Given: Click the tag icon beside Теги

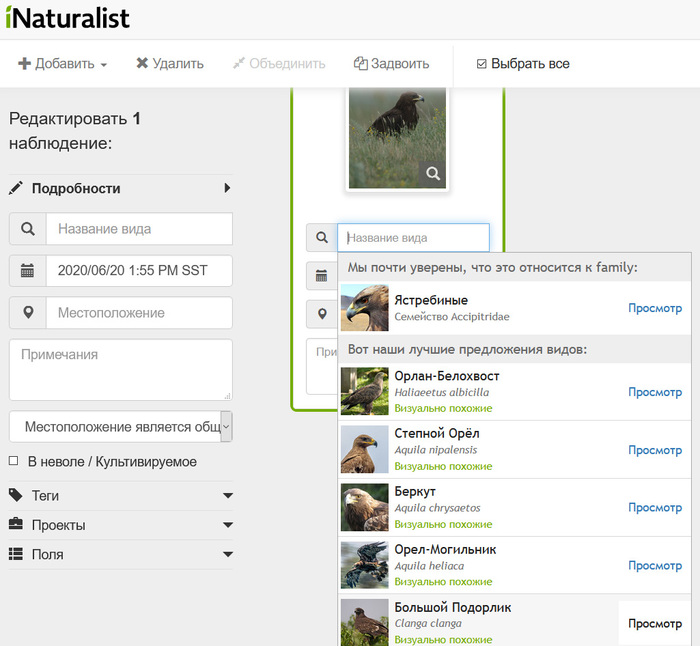Looking at the screenshot, I should coord(16,495).
